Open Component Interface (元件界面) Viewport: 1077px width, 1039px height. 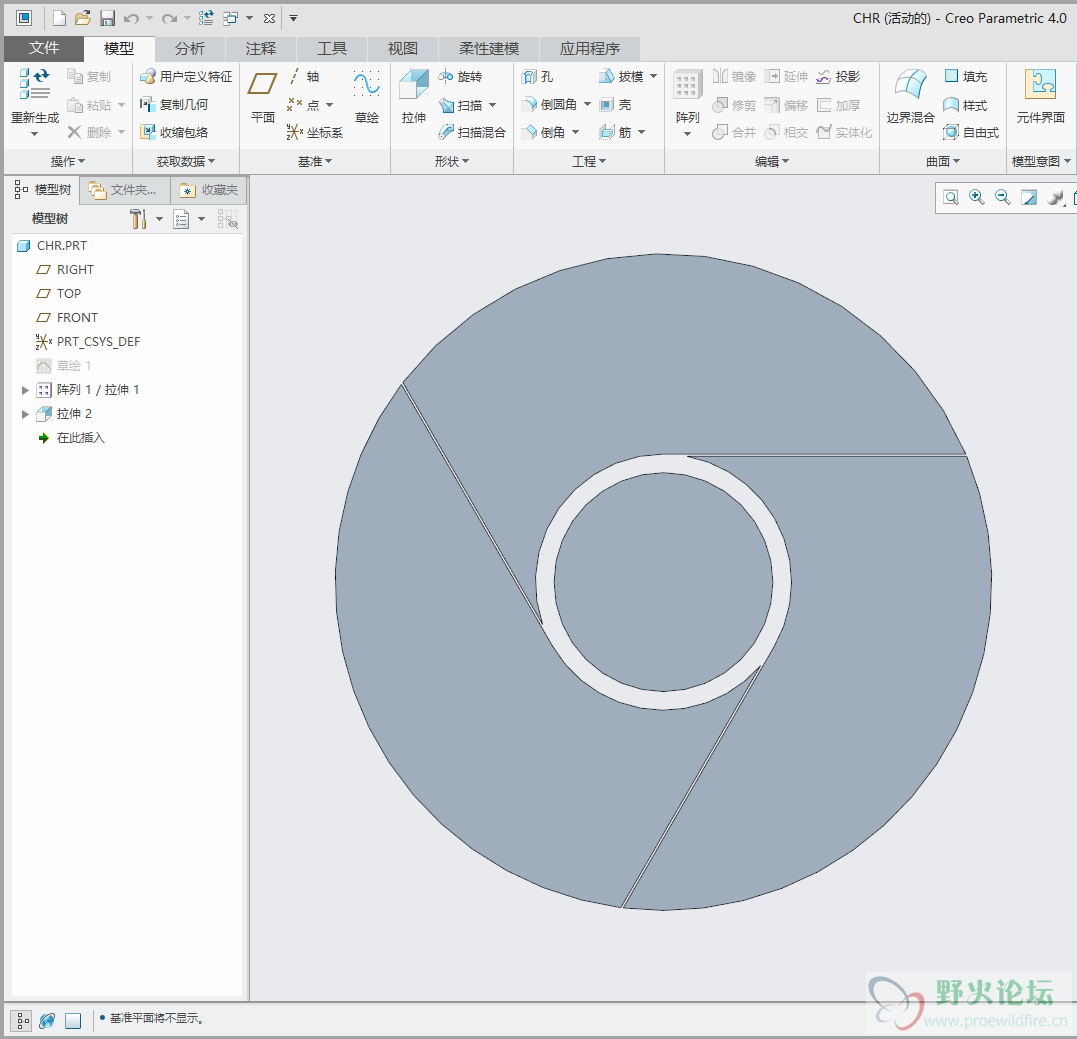[x=1041, y=96]
